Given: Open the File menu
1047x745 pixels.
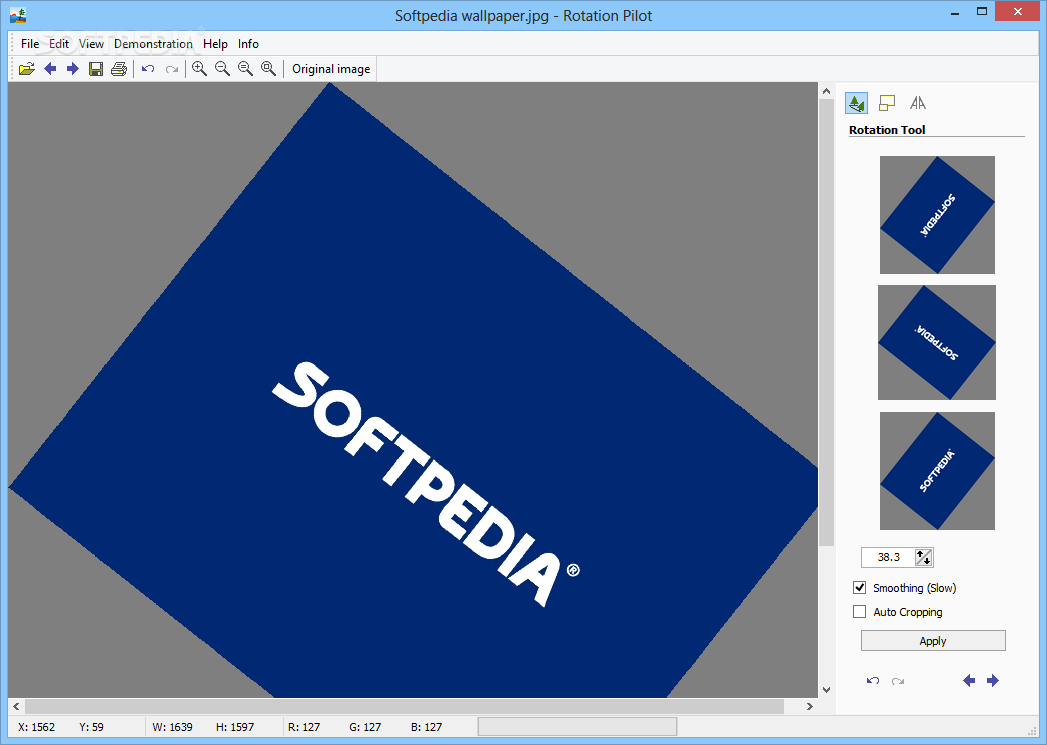Looking at the screenshot, I should (29, 44).
